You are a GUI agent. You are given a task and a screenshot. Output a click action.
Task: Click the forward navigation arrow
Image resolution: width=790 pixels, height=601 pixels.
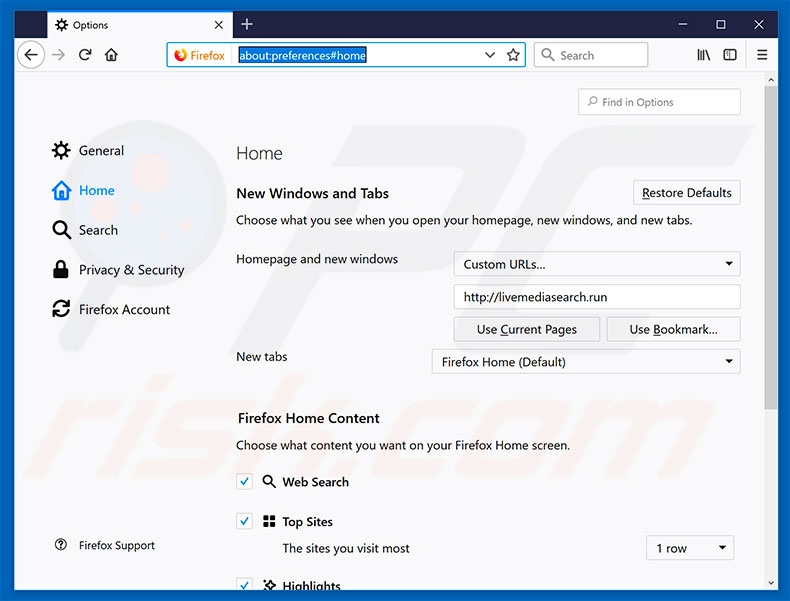[x=58, y=55]
